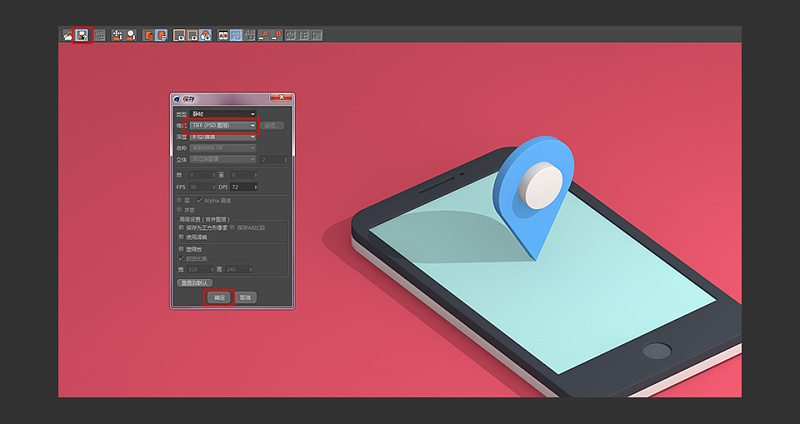Image resolution: width=800 pixels, height=424 pixels.
Task: Click the Open Image folder icon
Action: pyautogui.click(x=67, y=35)
